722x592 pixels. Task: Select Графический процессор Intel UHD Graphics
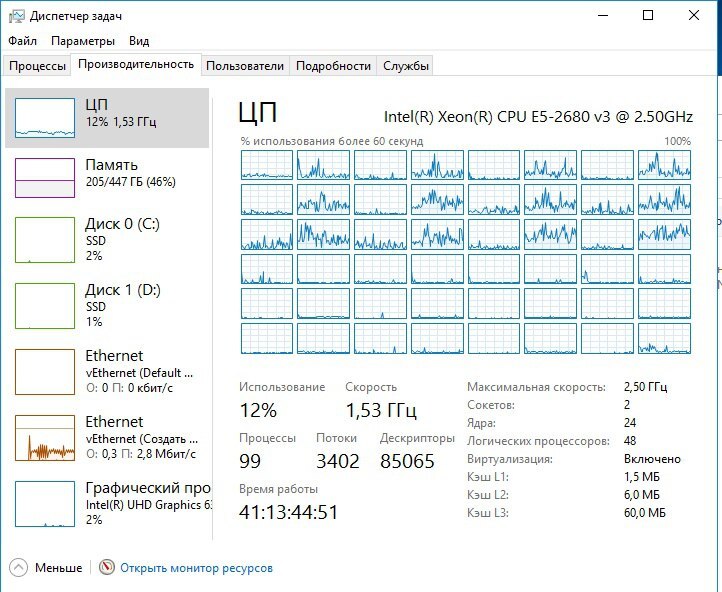pyautogui.click(x=44, y=504)
